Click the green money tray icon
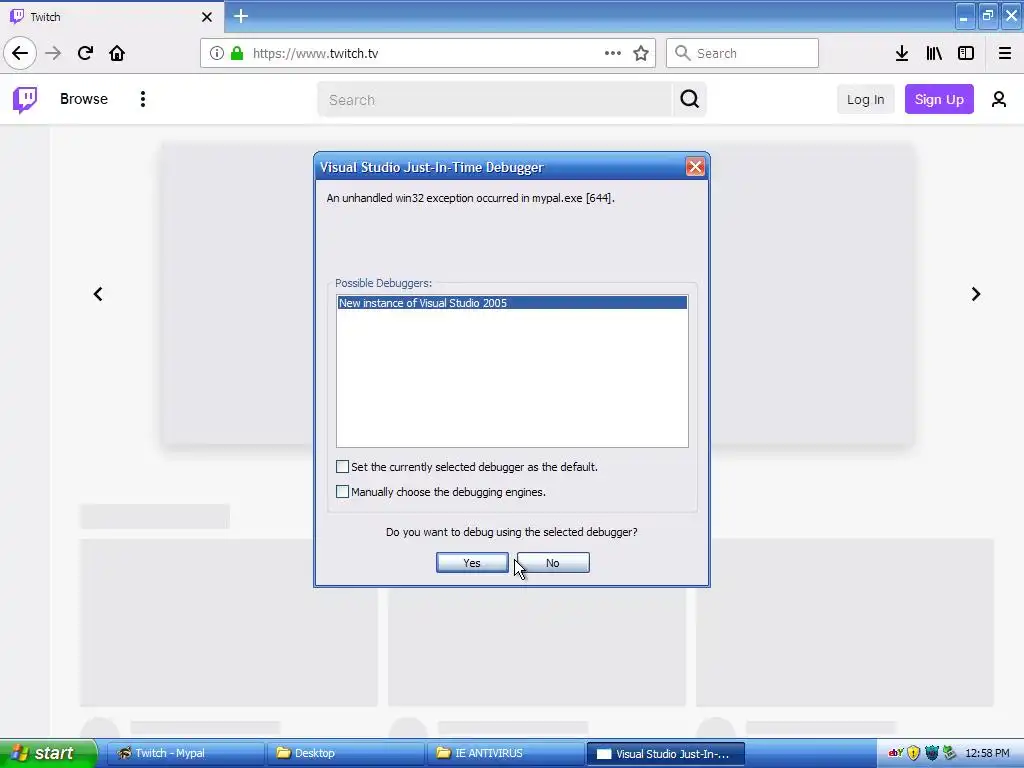The image size is (1024, 768). (950, 753)
